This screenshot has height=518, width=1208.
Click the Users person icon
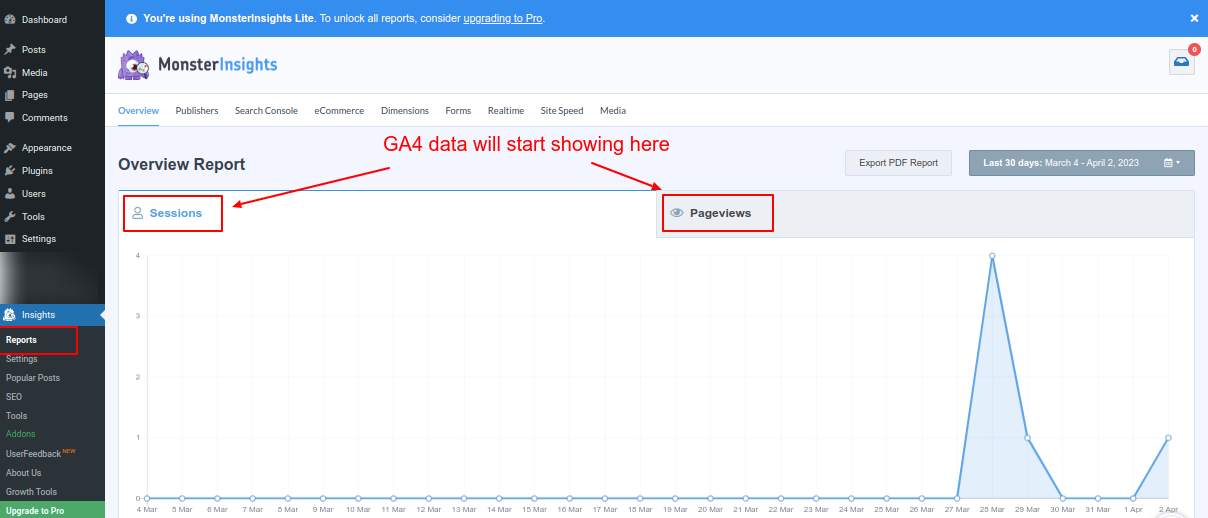coord(10,194)
